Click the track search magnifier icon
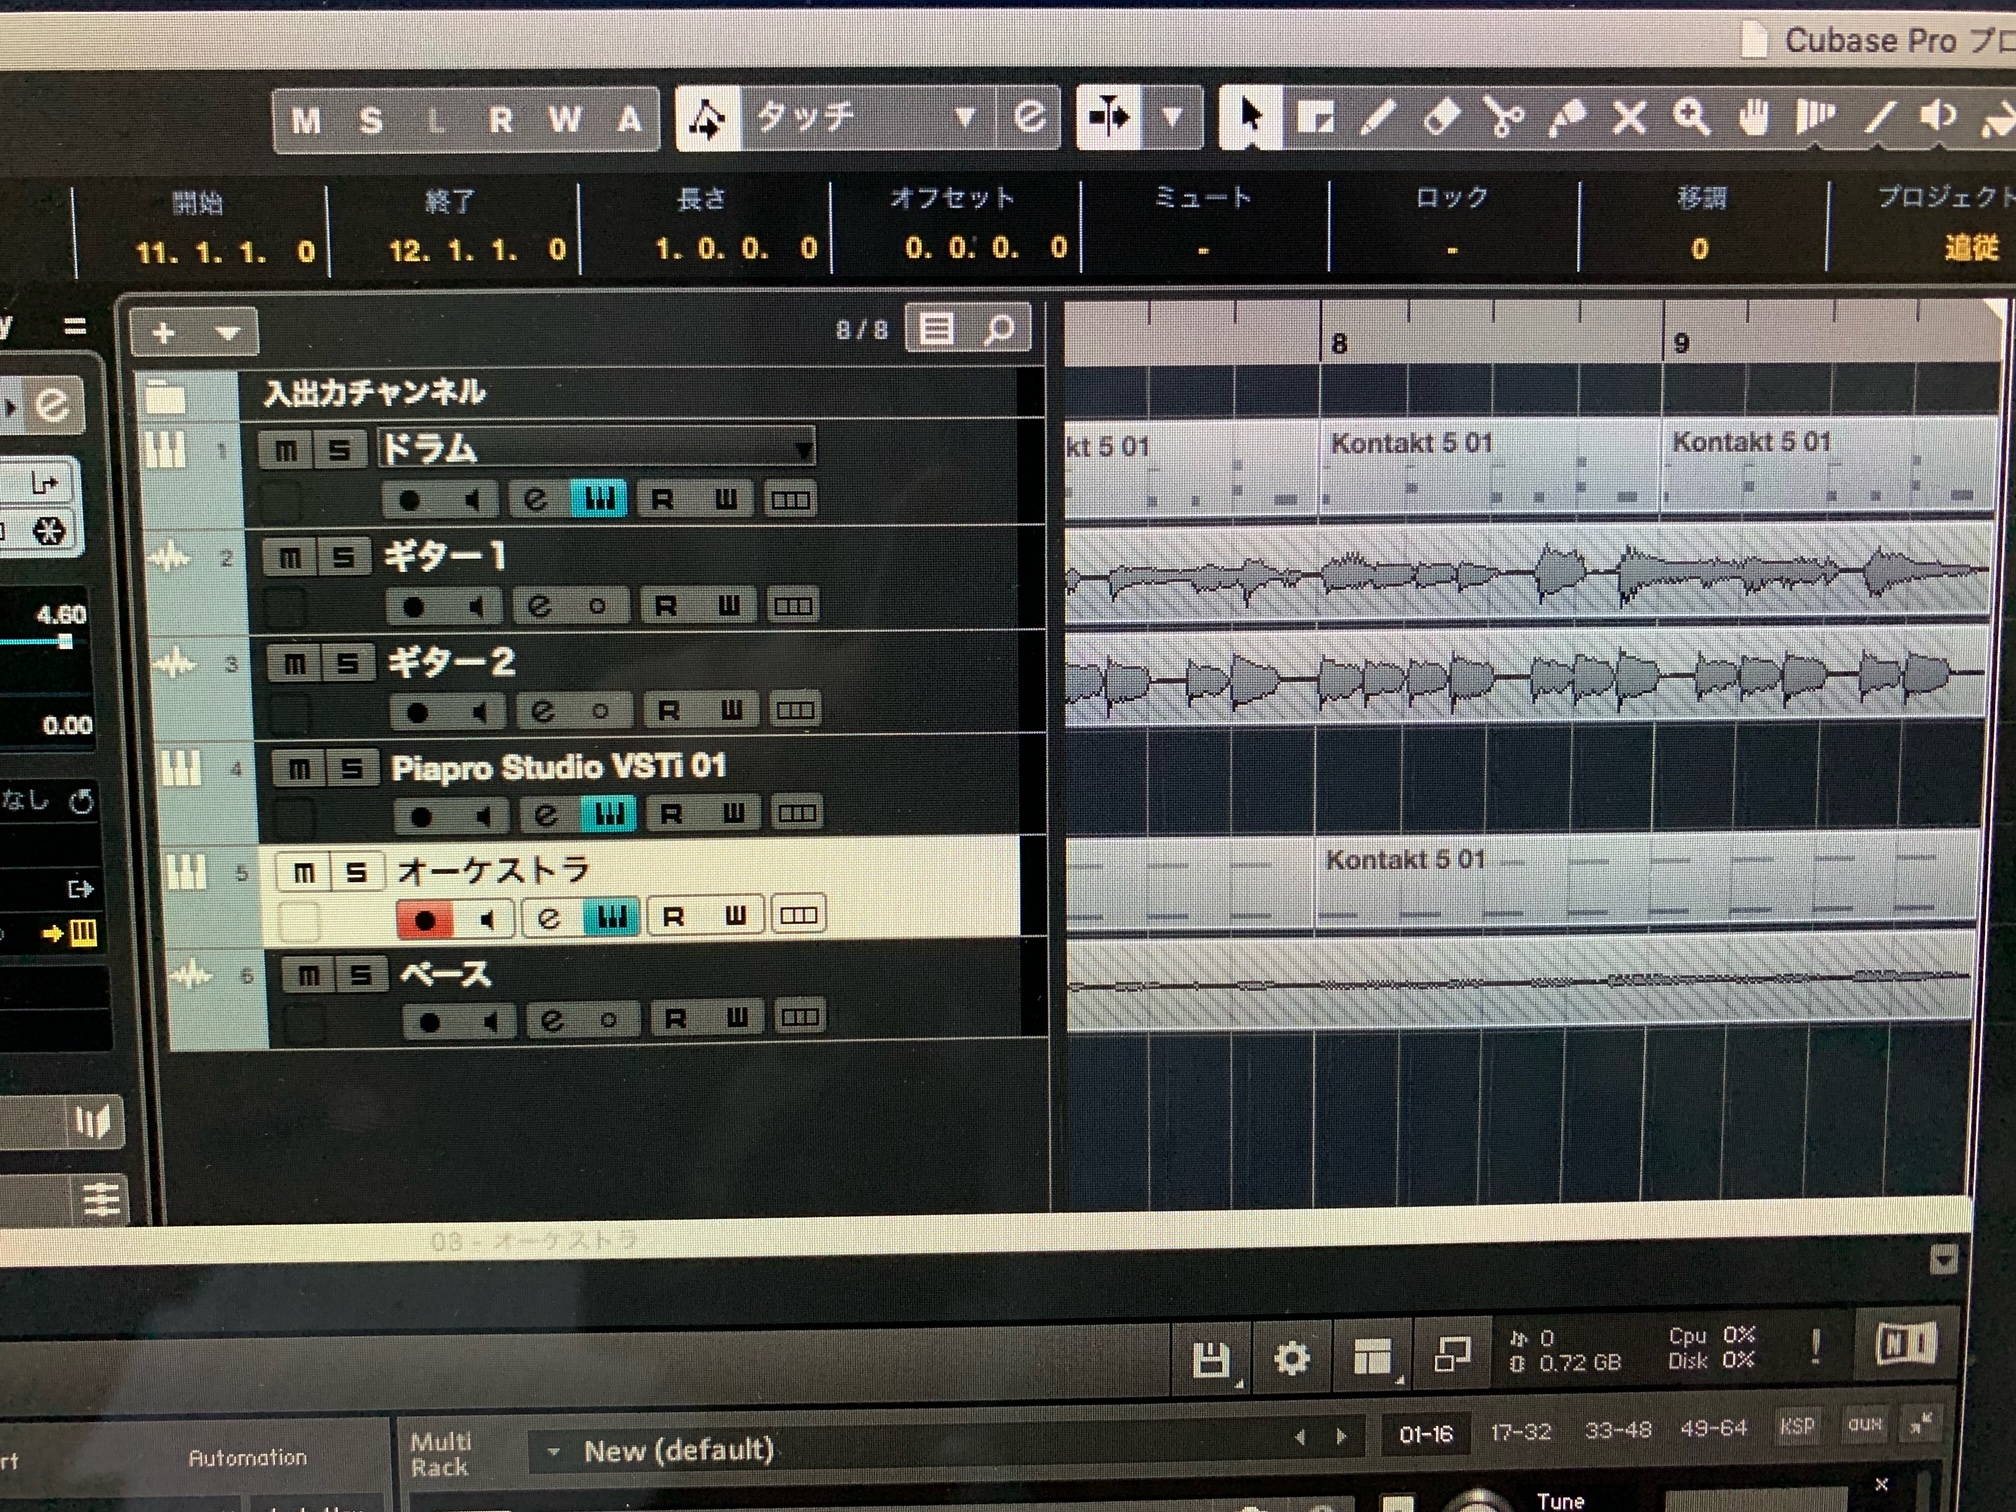 [x=998, y=329]
